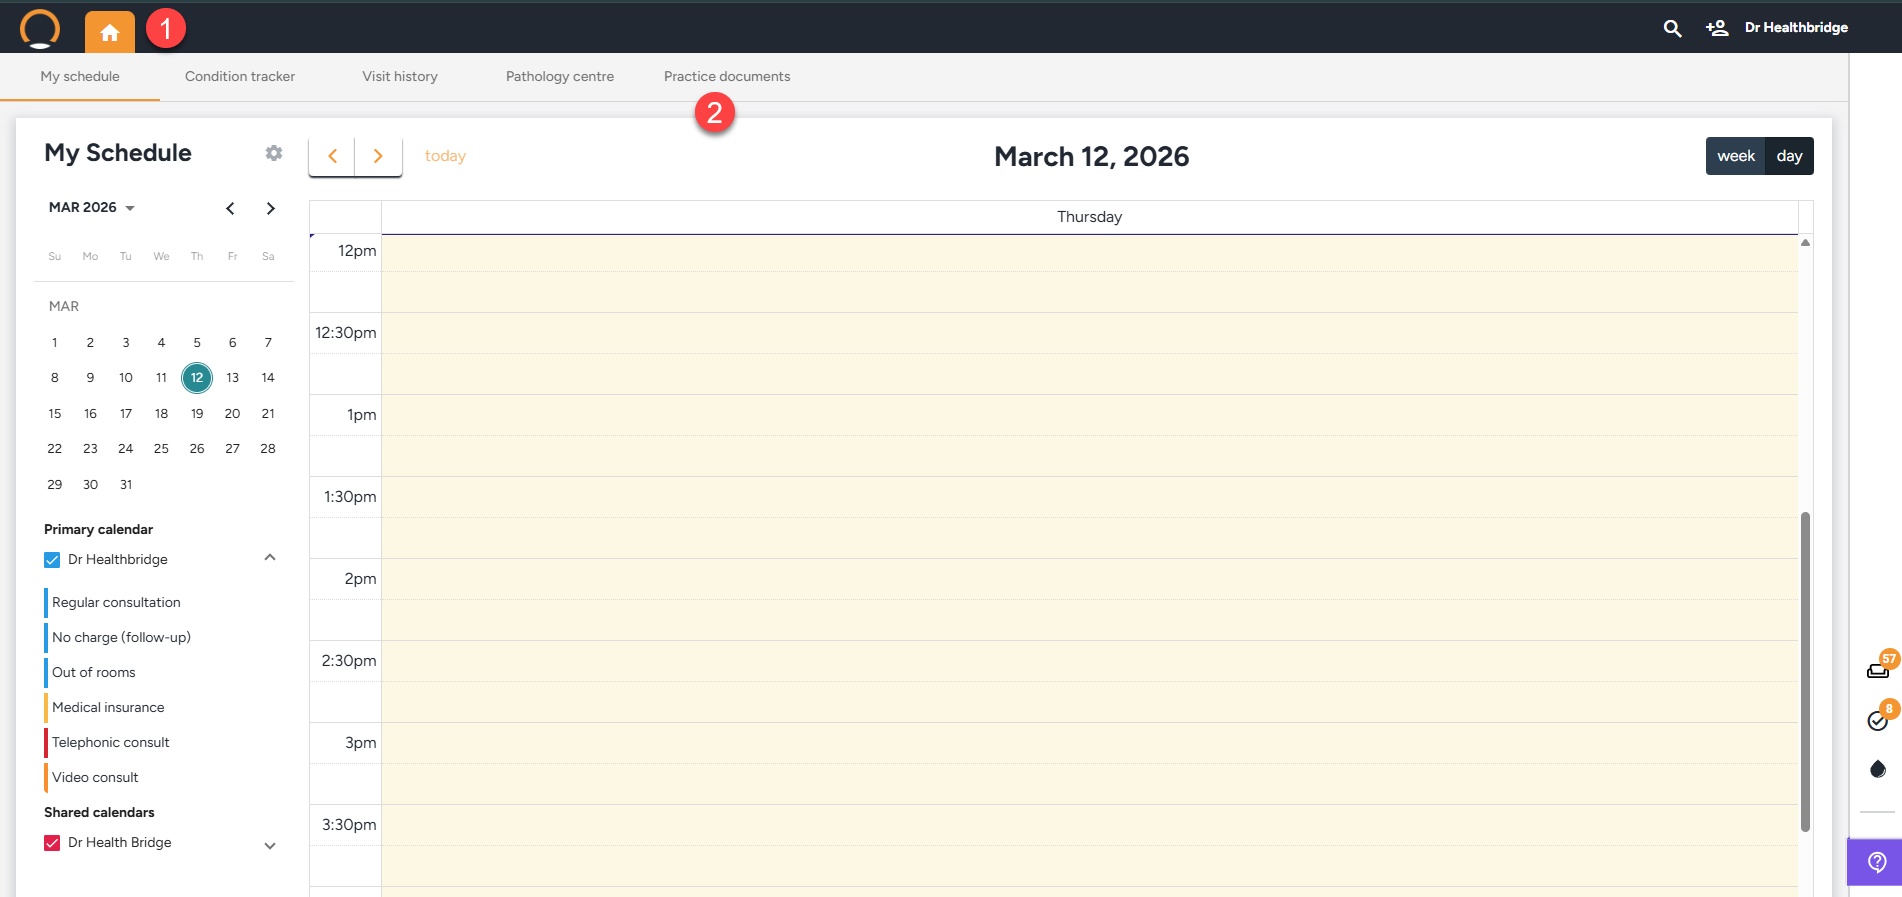Open the Condition tracker tab

pyautogui.click(x=240, y=77)
